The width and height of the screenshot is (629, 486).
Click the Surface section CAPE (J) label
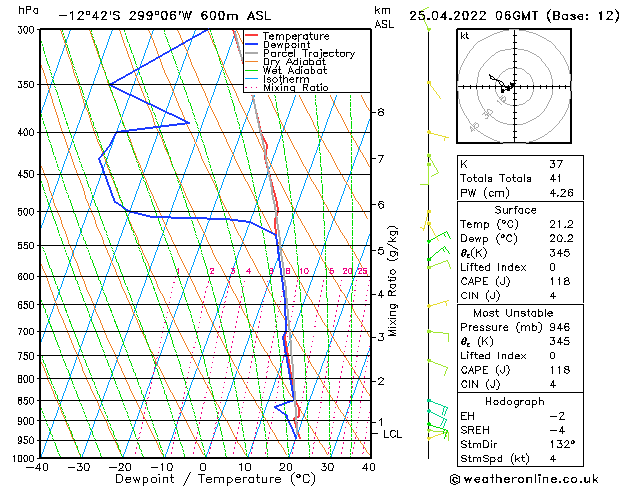coord(485,281)
